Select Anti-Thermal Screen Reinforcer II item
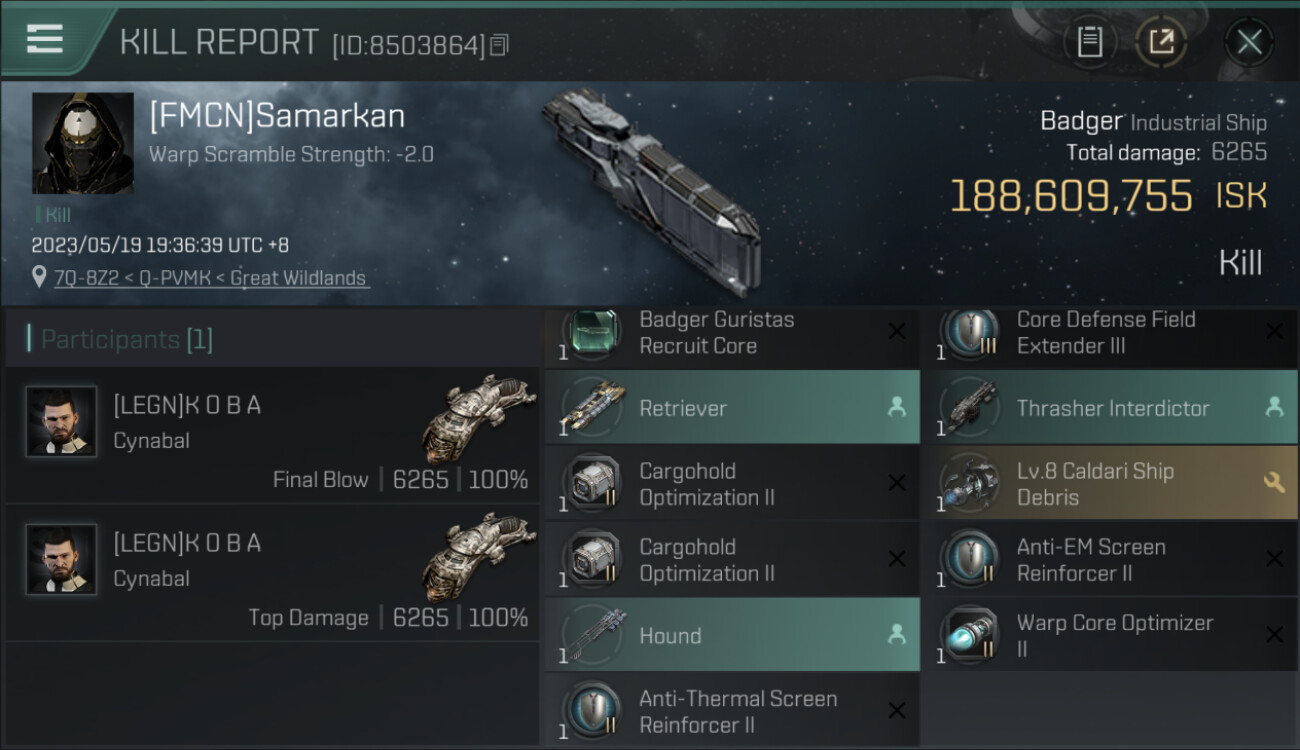Screen dimensions: 1300x750 pyautogui.click(x=732, y=710)
